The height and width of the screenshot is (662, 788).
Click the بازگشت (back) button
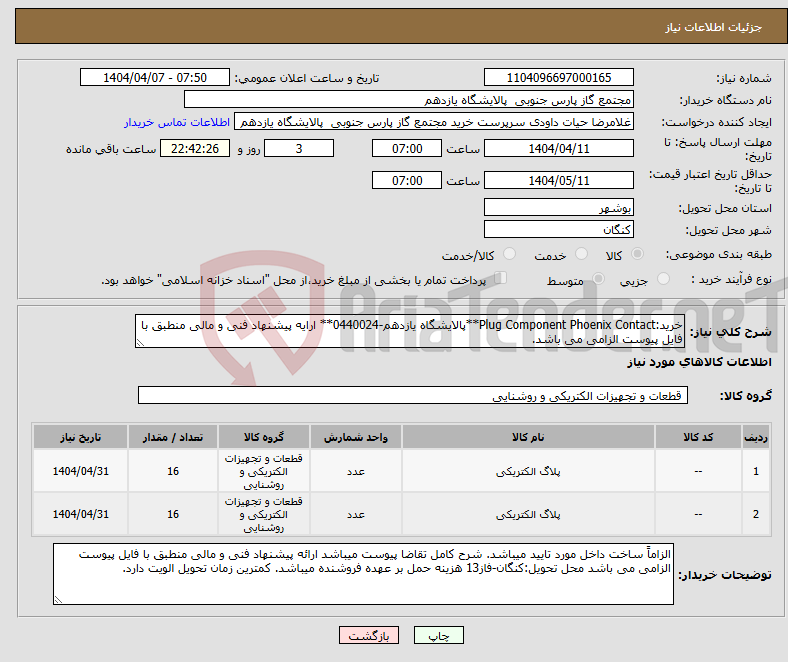pyautogui.click(x=369, y=635)
